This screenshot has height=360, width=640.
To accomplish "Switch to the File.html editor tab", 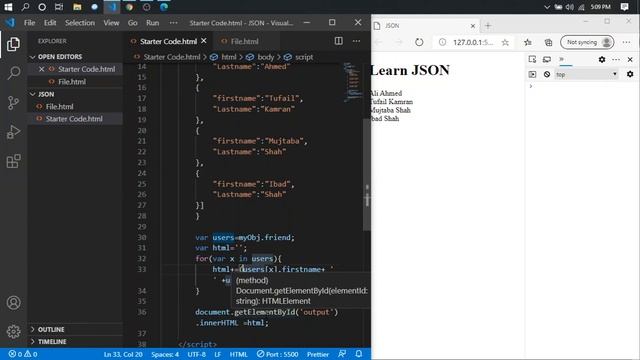I will pos(244,41).
